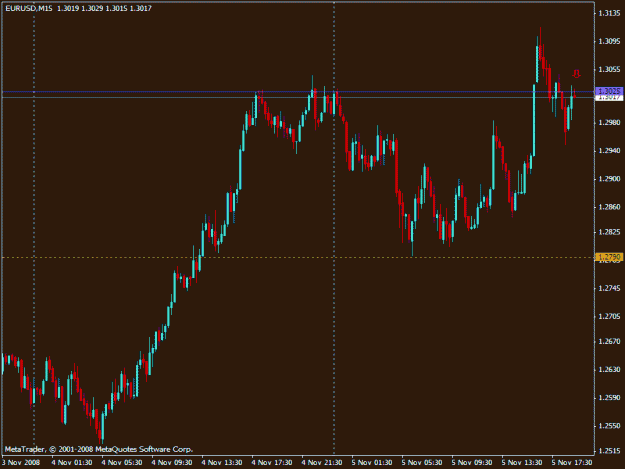Click the 5 Nov 13:30 time label

tap(522, 463)
